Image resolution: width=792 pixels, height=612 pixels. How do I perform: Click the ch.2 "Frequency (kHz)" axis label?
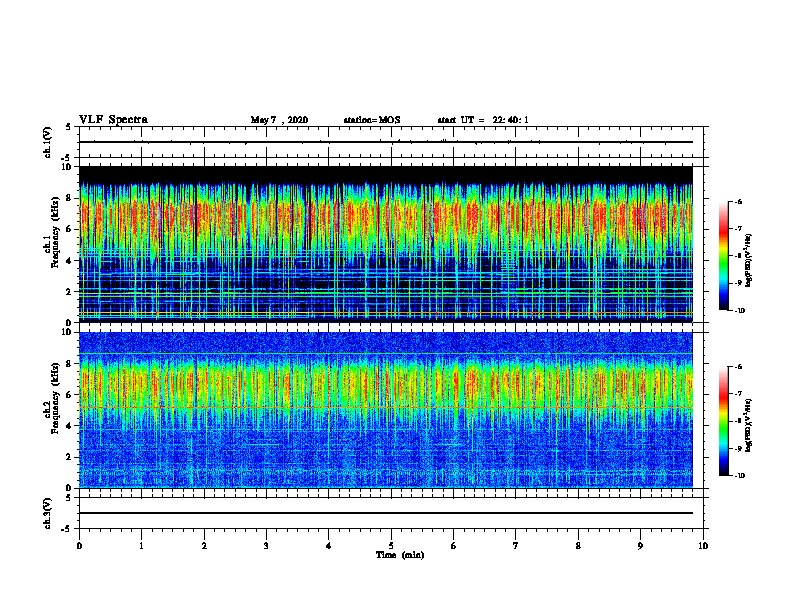pos(55,398)
